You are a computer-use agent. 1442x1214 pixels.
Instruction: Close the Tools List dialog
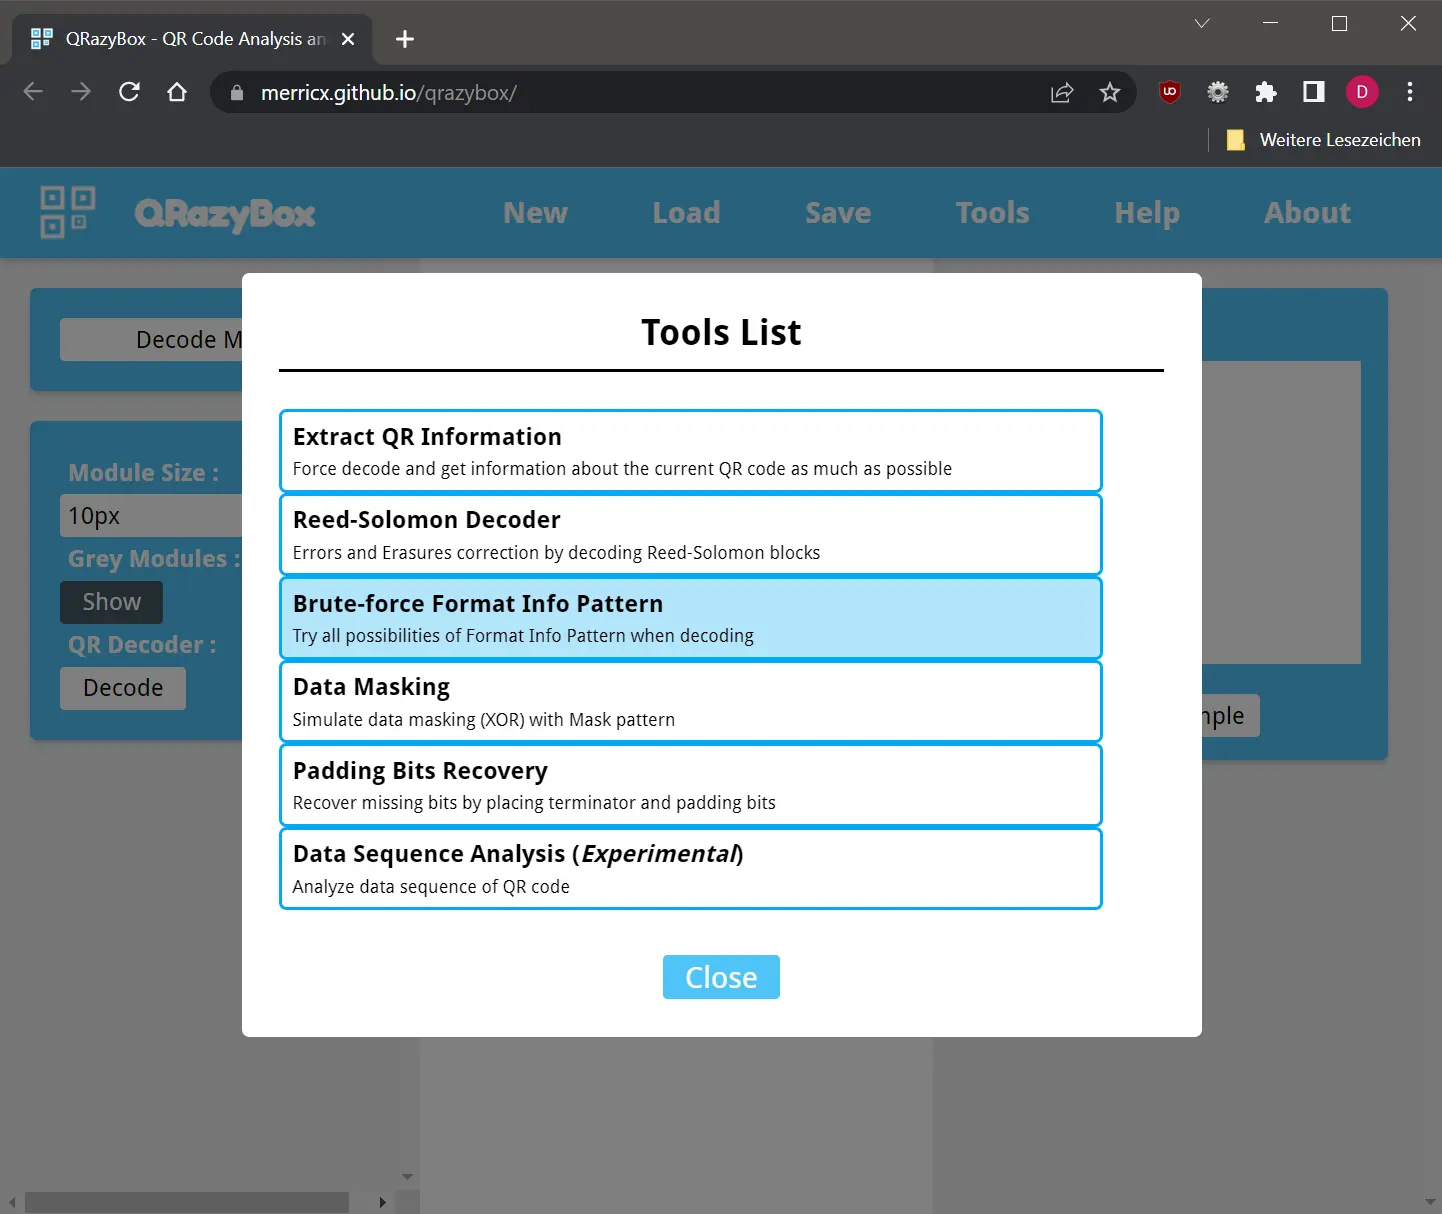point(721,977)
